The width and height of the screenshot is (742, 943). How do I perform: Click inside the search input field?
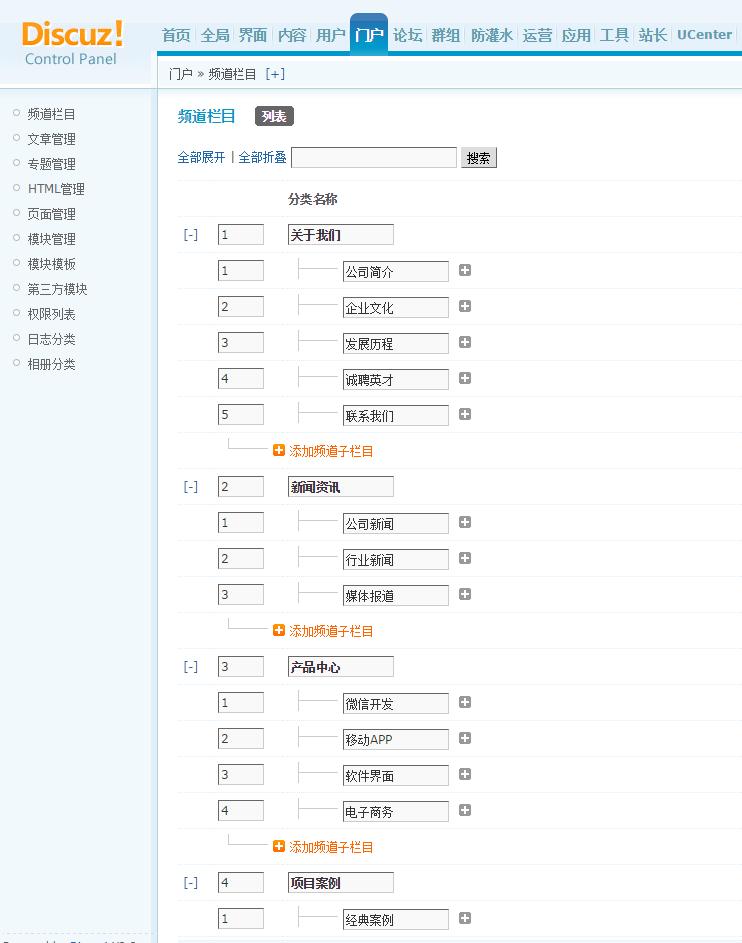point(374,158)
